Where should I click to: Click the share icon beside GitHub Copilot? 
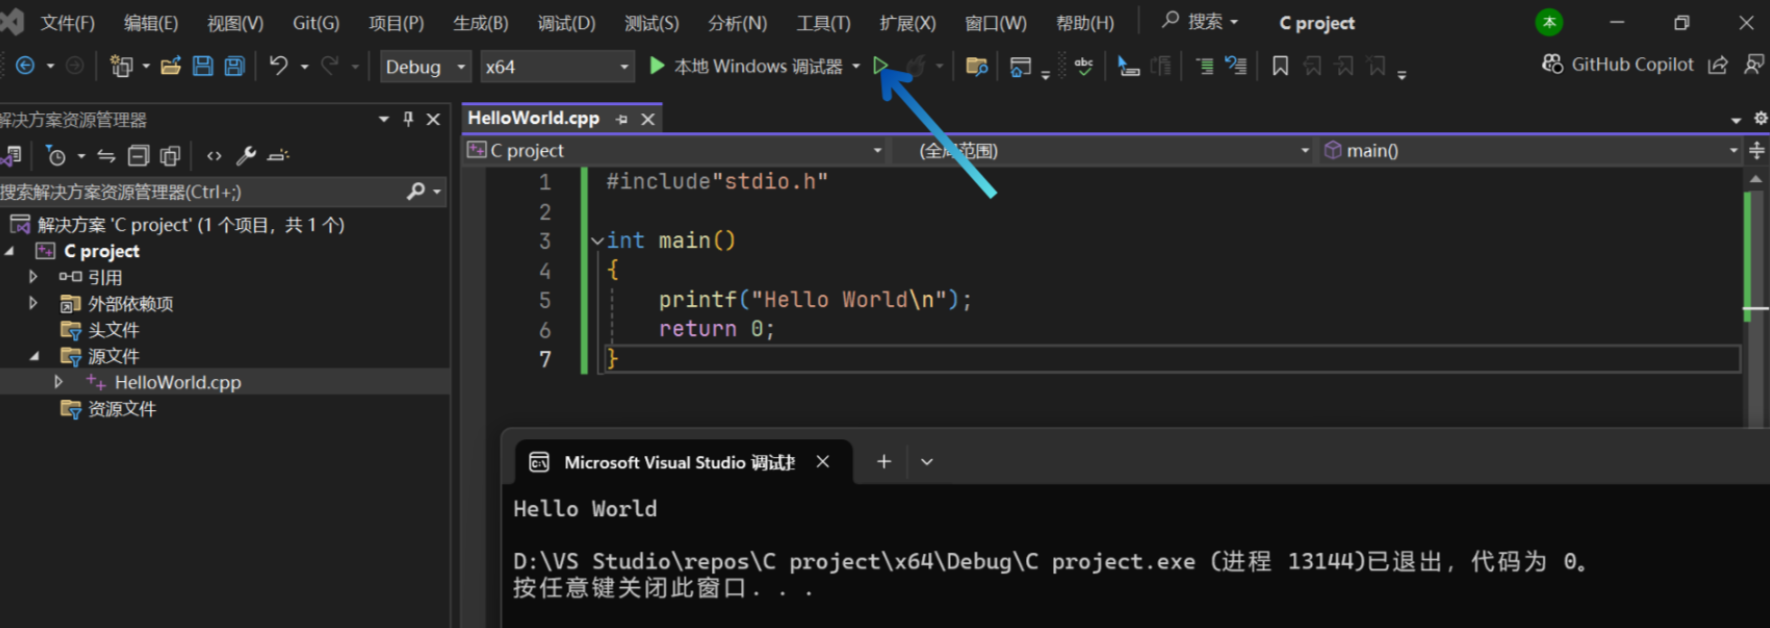[1718, 65]
